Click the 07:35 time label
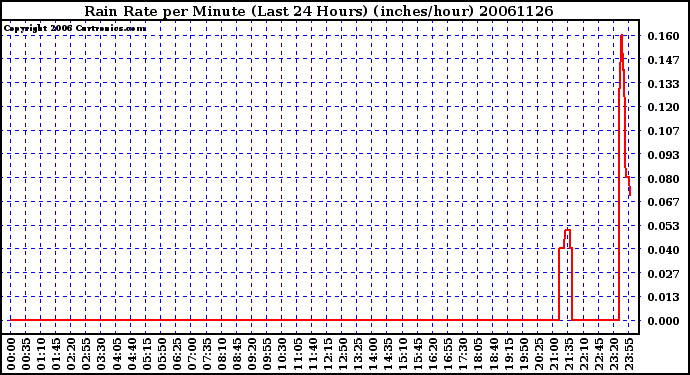Screen dimensions: 690x375 pyautogui.click(x=207, y=354)
